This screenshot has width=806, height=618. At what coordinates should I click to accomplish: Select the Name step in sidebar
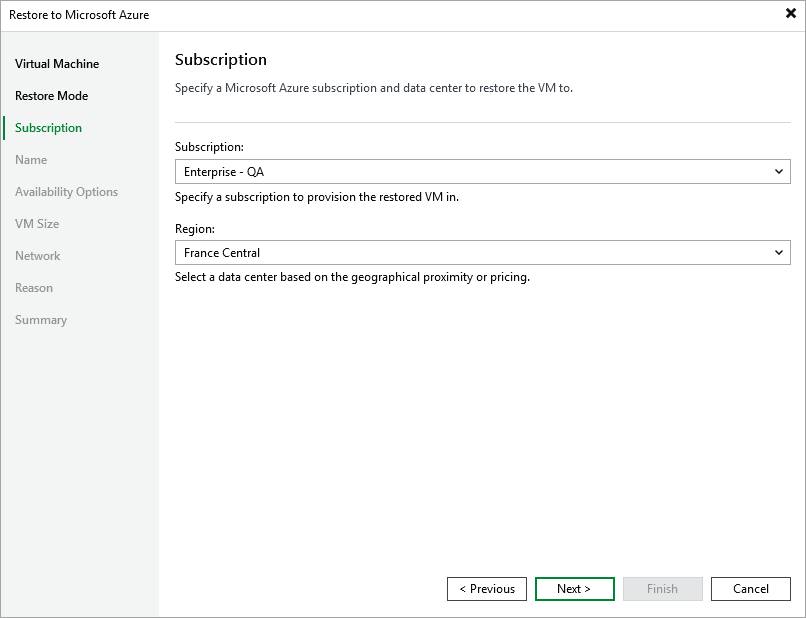tap(31, 159)
